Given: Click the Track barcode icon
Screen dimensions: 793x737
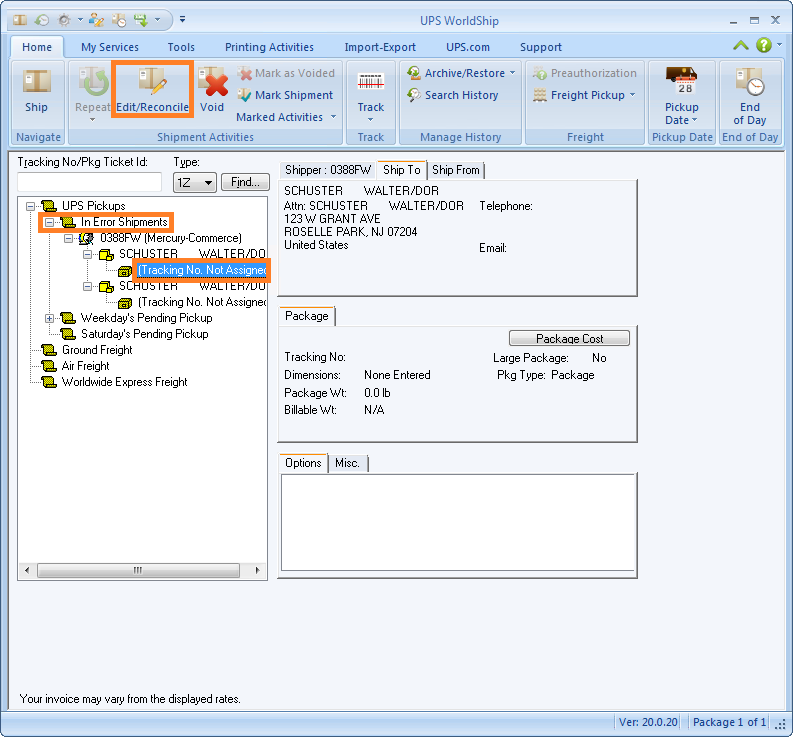Looking at the screenshot, I should (x=371, y=81).
